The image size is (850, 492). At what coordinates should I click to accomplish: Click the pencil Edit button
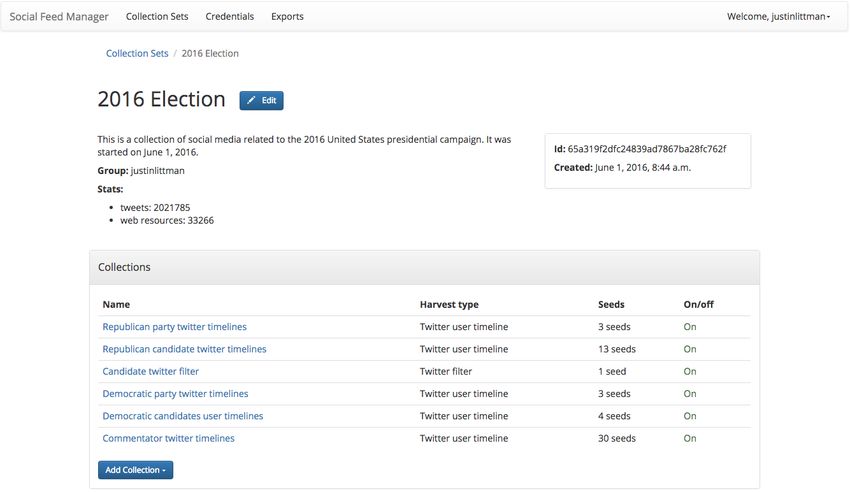pos(261,100)
